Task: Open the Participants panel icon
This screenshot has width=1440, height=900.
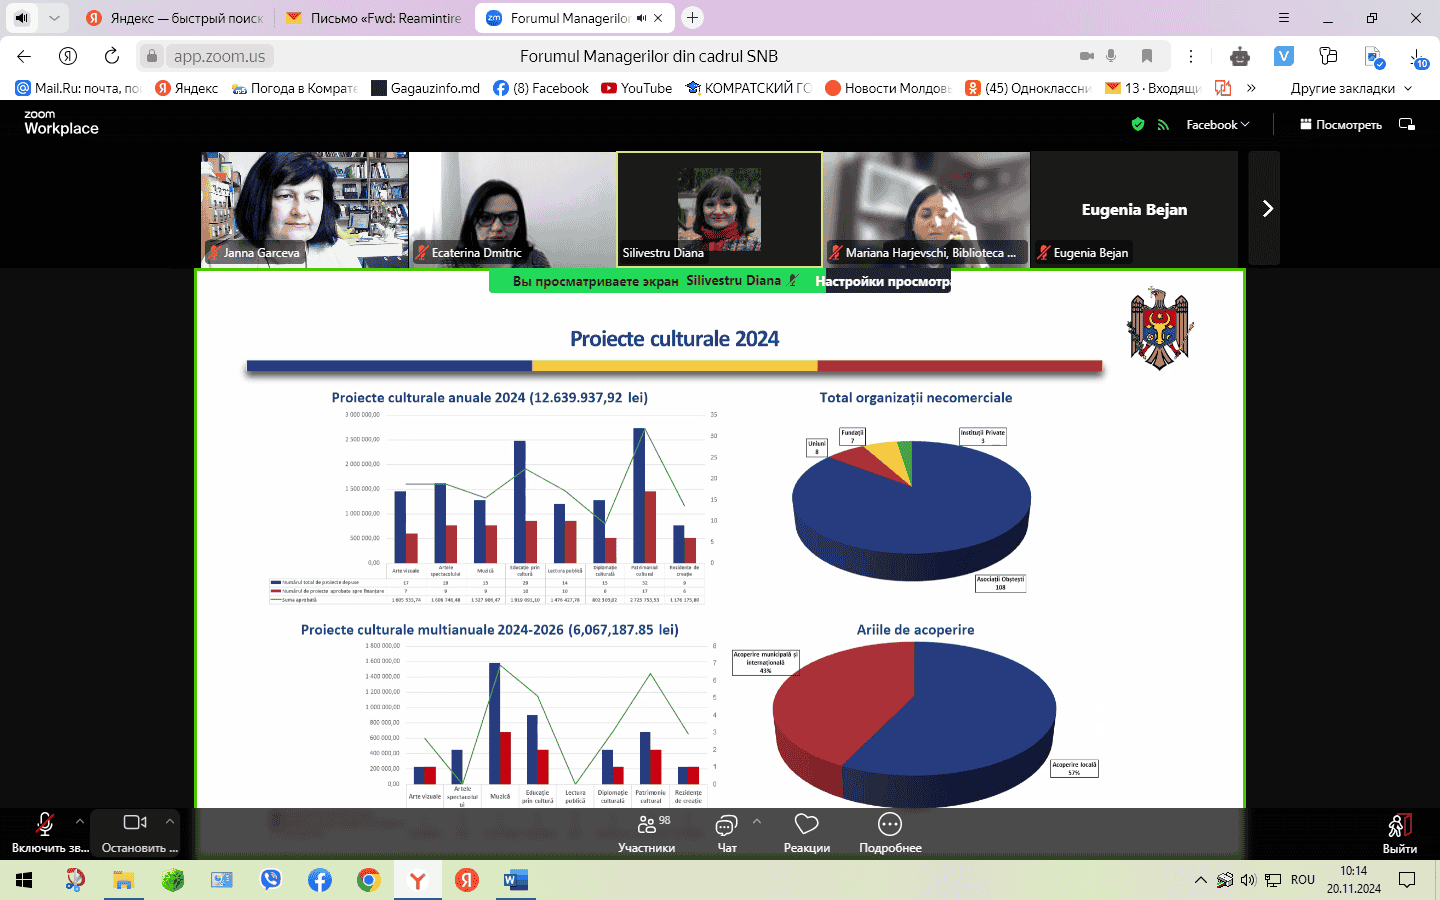Action: pyautogui.click(x=646, y=825)
